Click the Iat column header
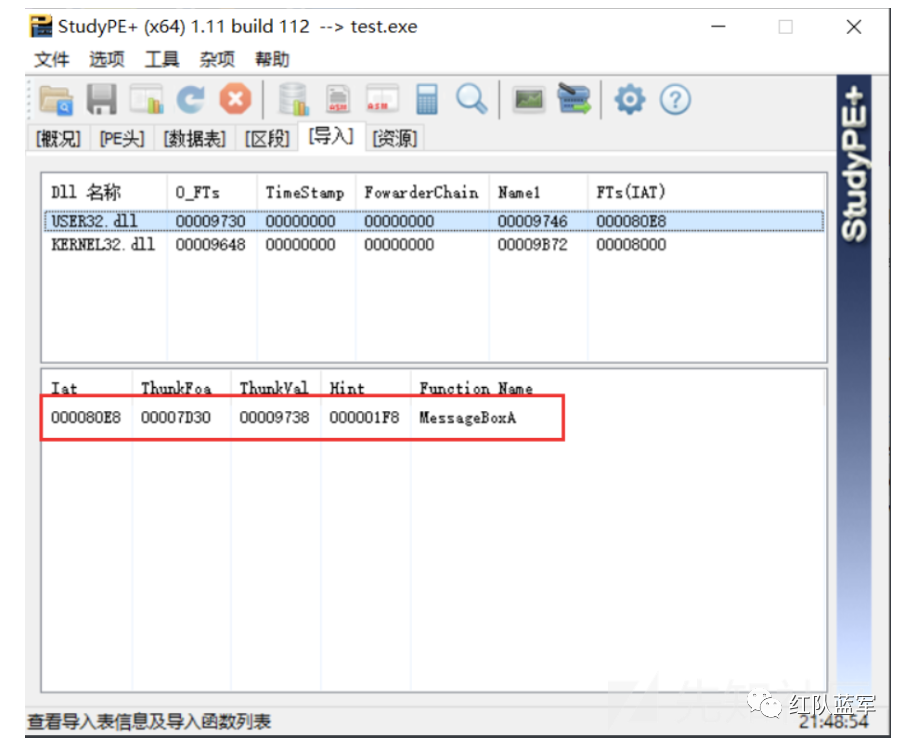This screenshot has height=745, width=906. coord(87,387)
